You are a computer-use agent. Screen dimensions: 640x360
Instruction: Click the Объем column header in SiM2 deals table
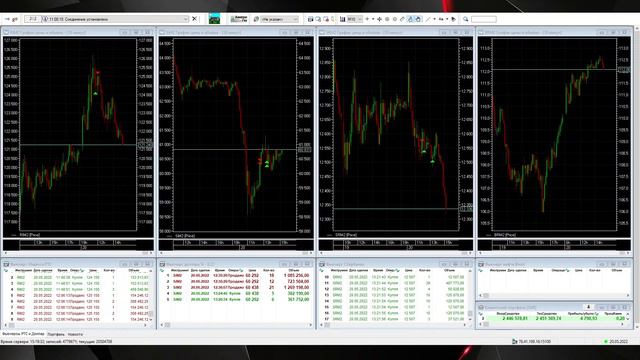tap(293, 270)
